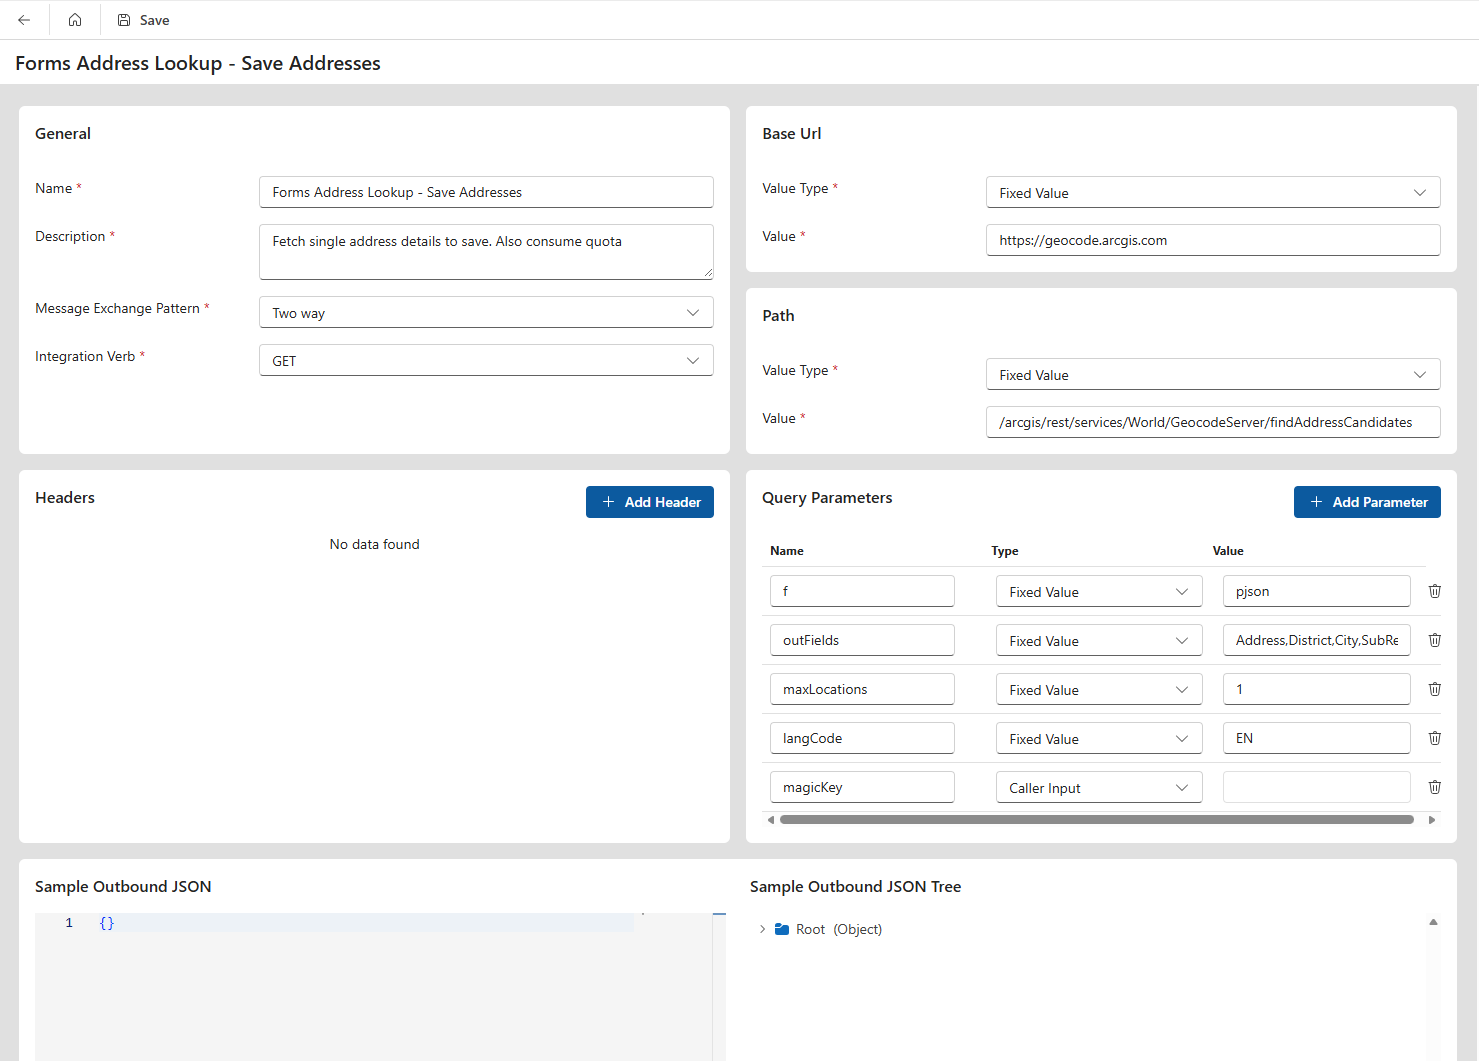
Task: Change magicKey type from Caller Input
Action: pyautogui.click(x=1098, y=788)
